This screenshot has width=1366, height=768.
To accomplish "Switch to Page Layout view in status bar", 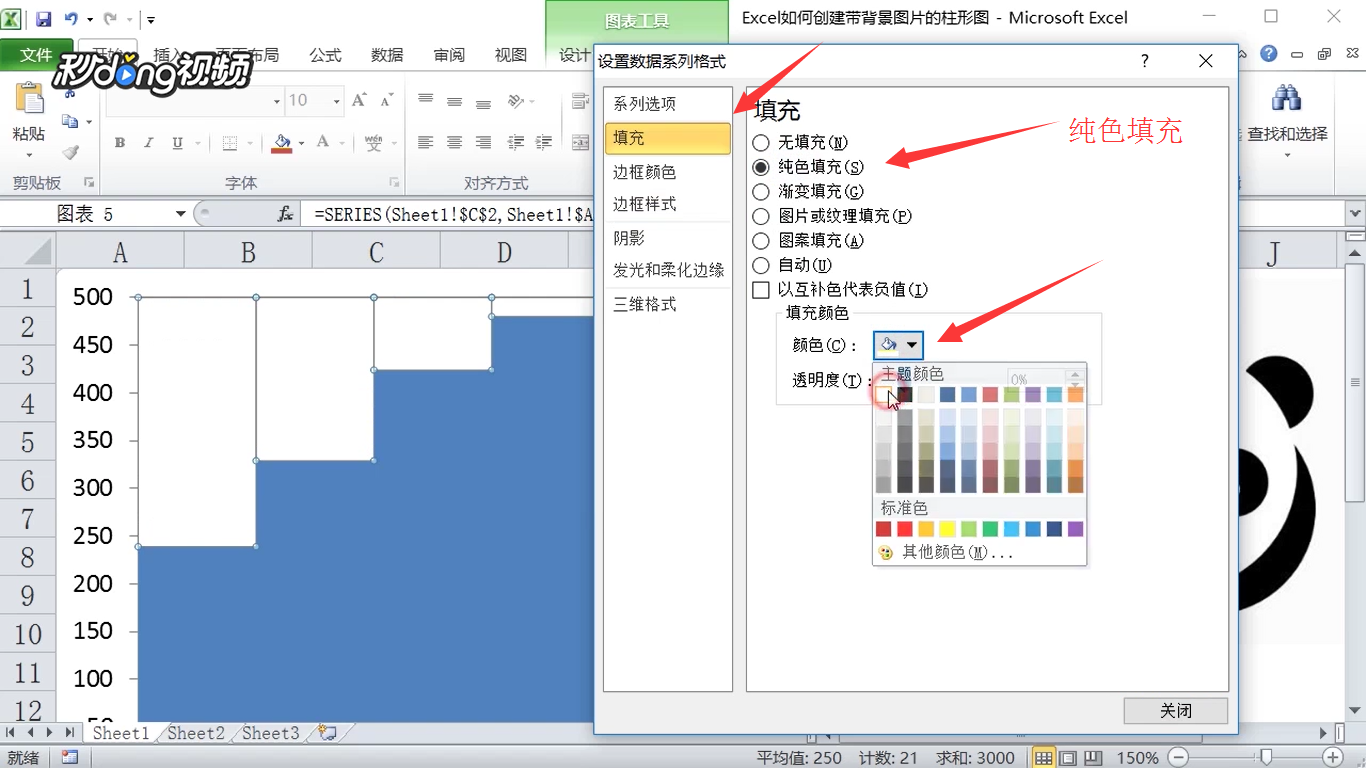I will [1068, 758].
